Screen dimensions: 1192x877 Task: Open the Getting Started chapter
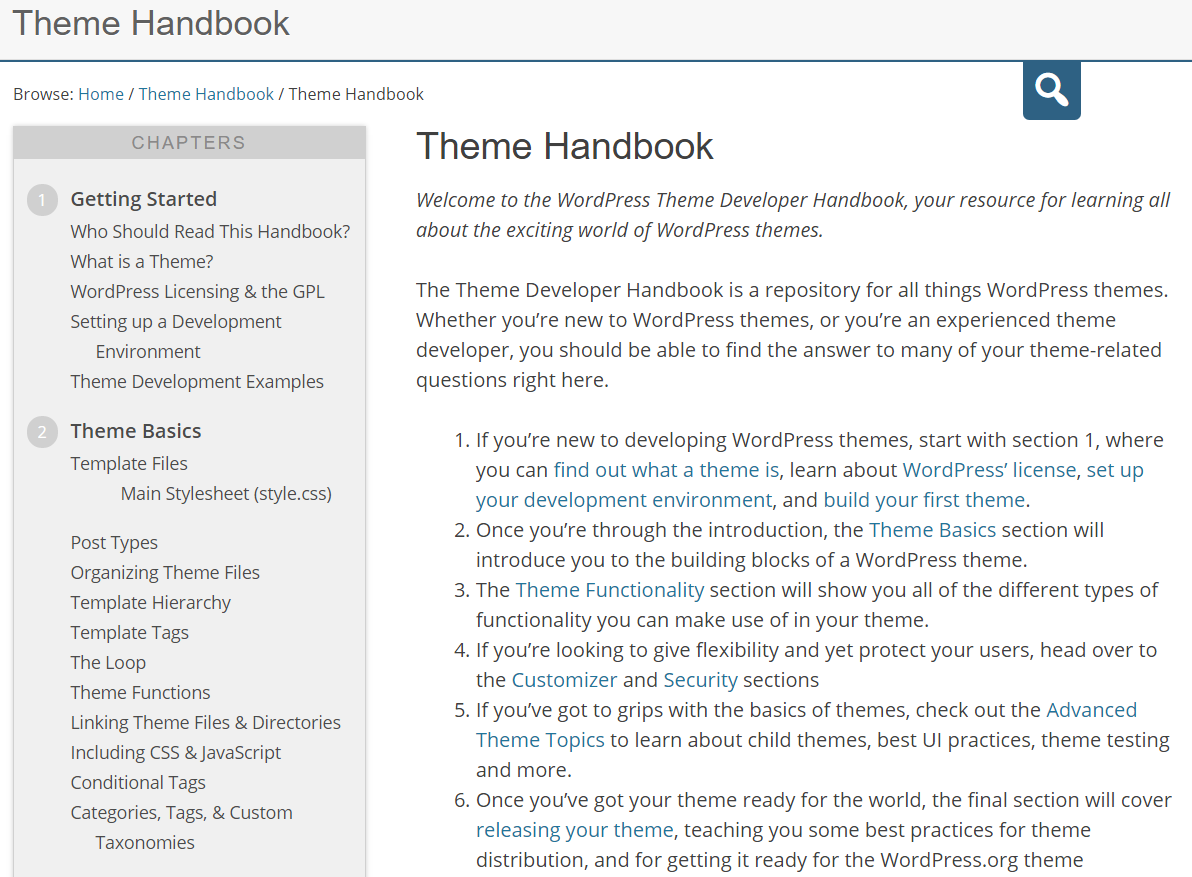click(x=144, y=199)
